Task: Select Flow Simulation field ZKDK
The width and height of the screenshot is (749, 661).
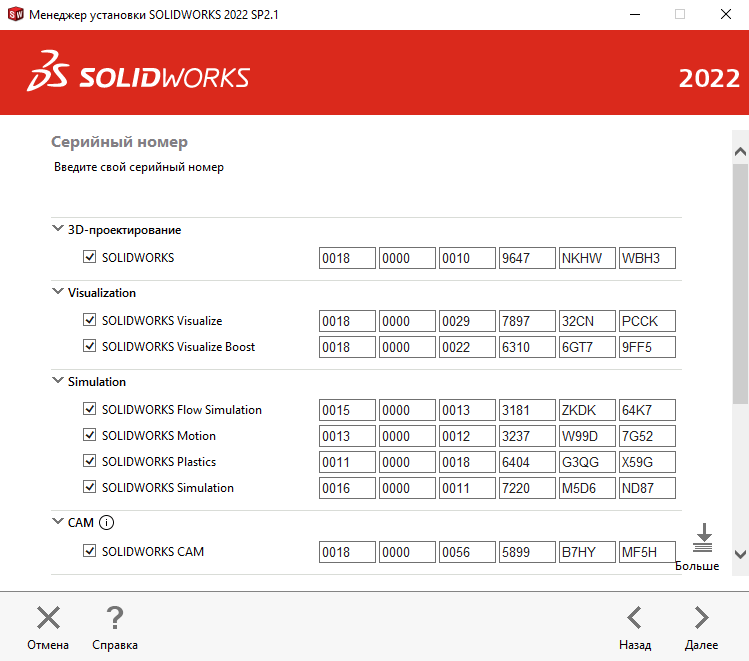Action: tap(587, 410)
